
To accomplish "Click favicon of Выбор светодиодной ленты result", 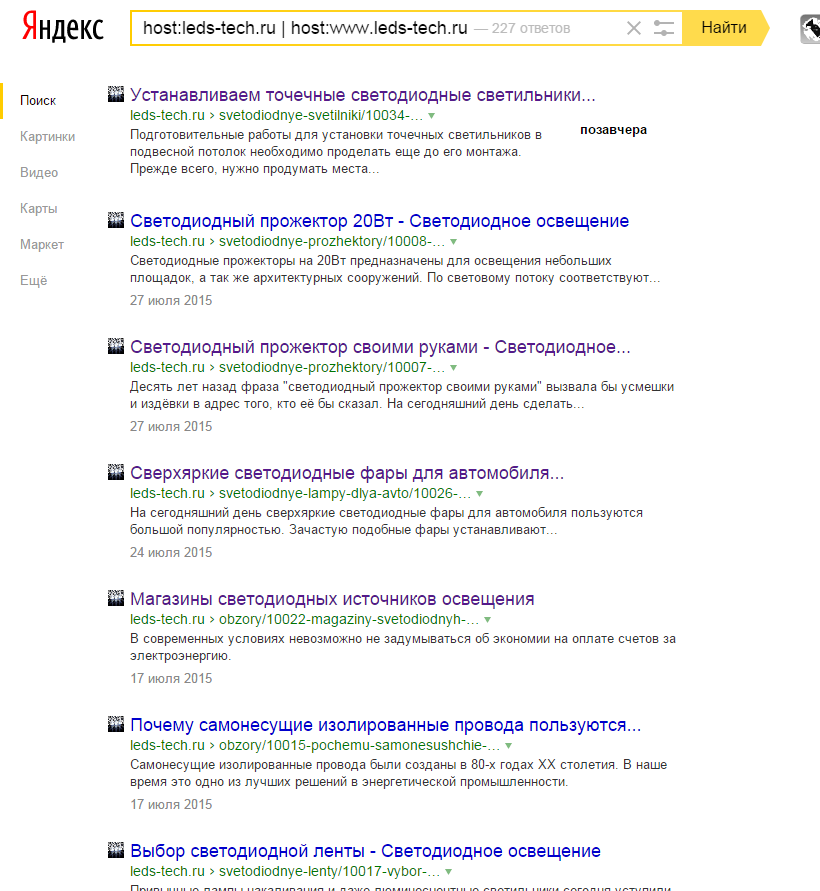I will pyautogui.click(x=116, y=850).
